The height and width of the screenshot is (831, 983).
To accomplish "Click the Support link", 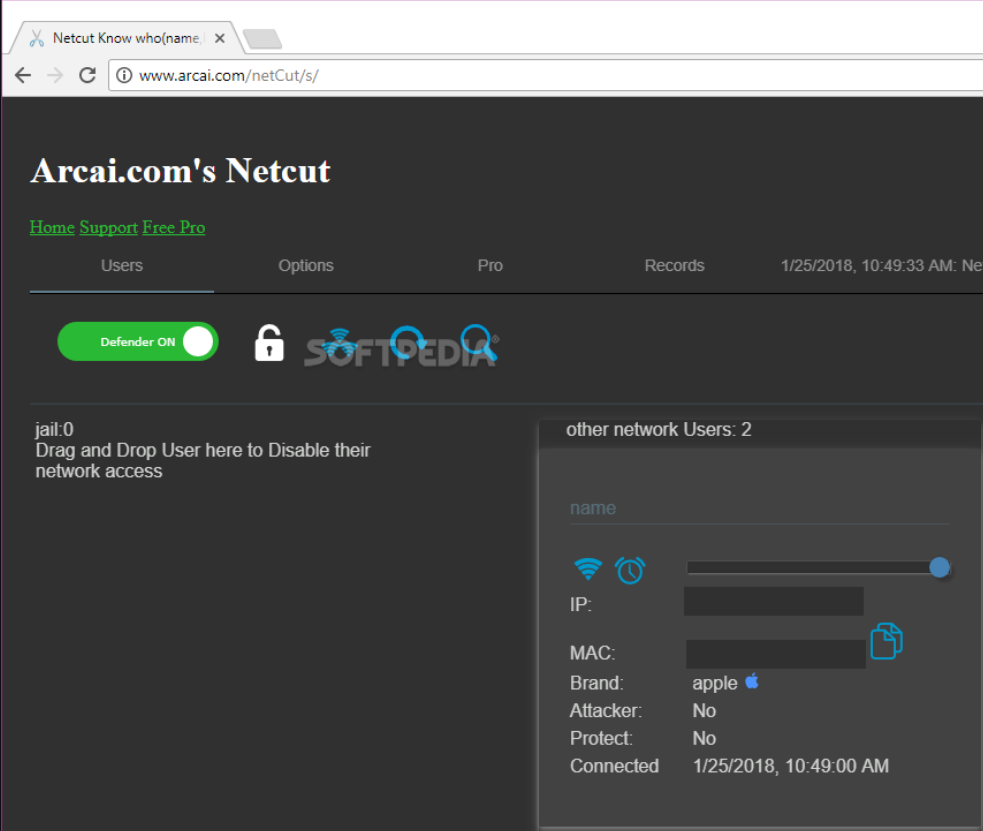I will click(108, 227).
